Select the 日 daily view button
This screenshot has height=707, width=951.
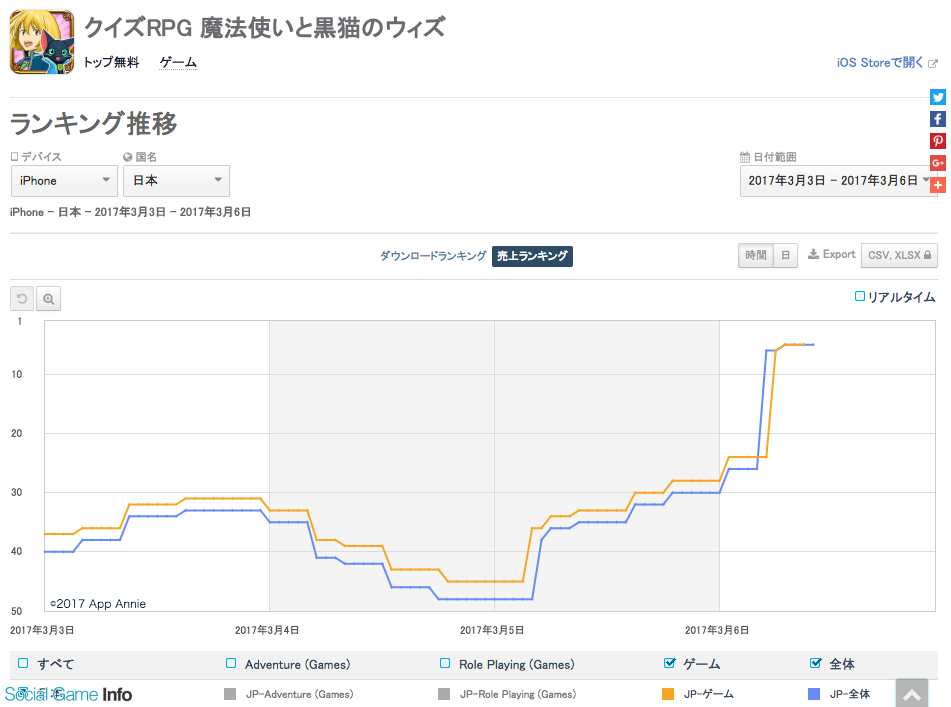coord(785,255)
